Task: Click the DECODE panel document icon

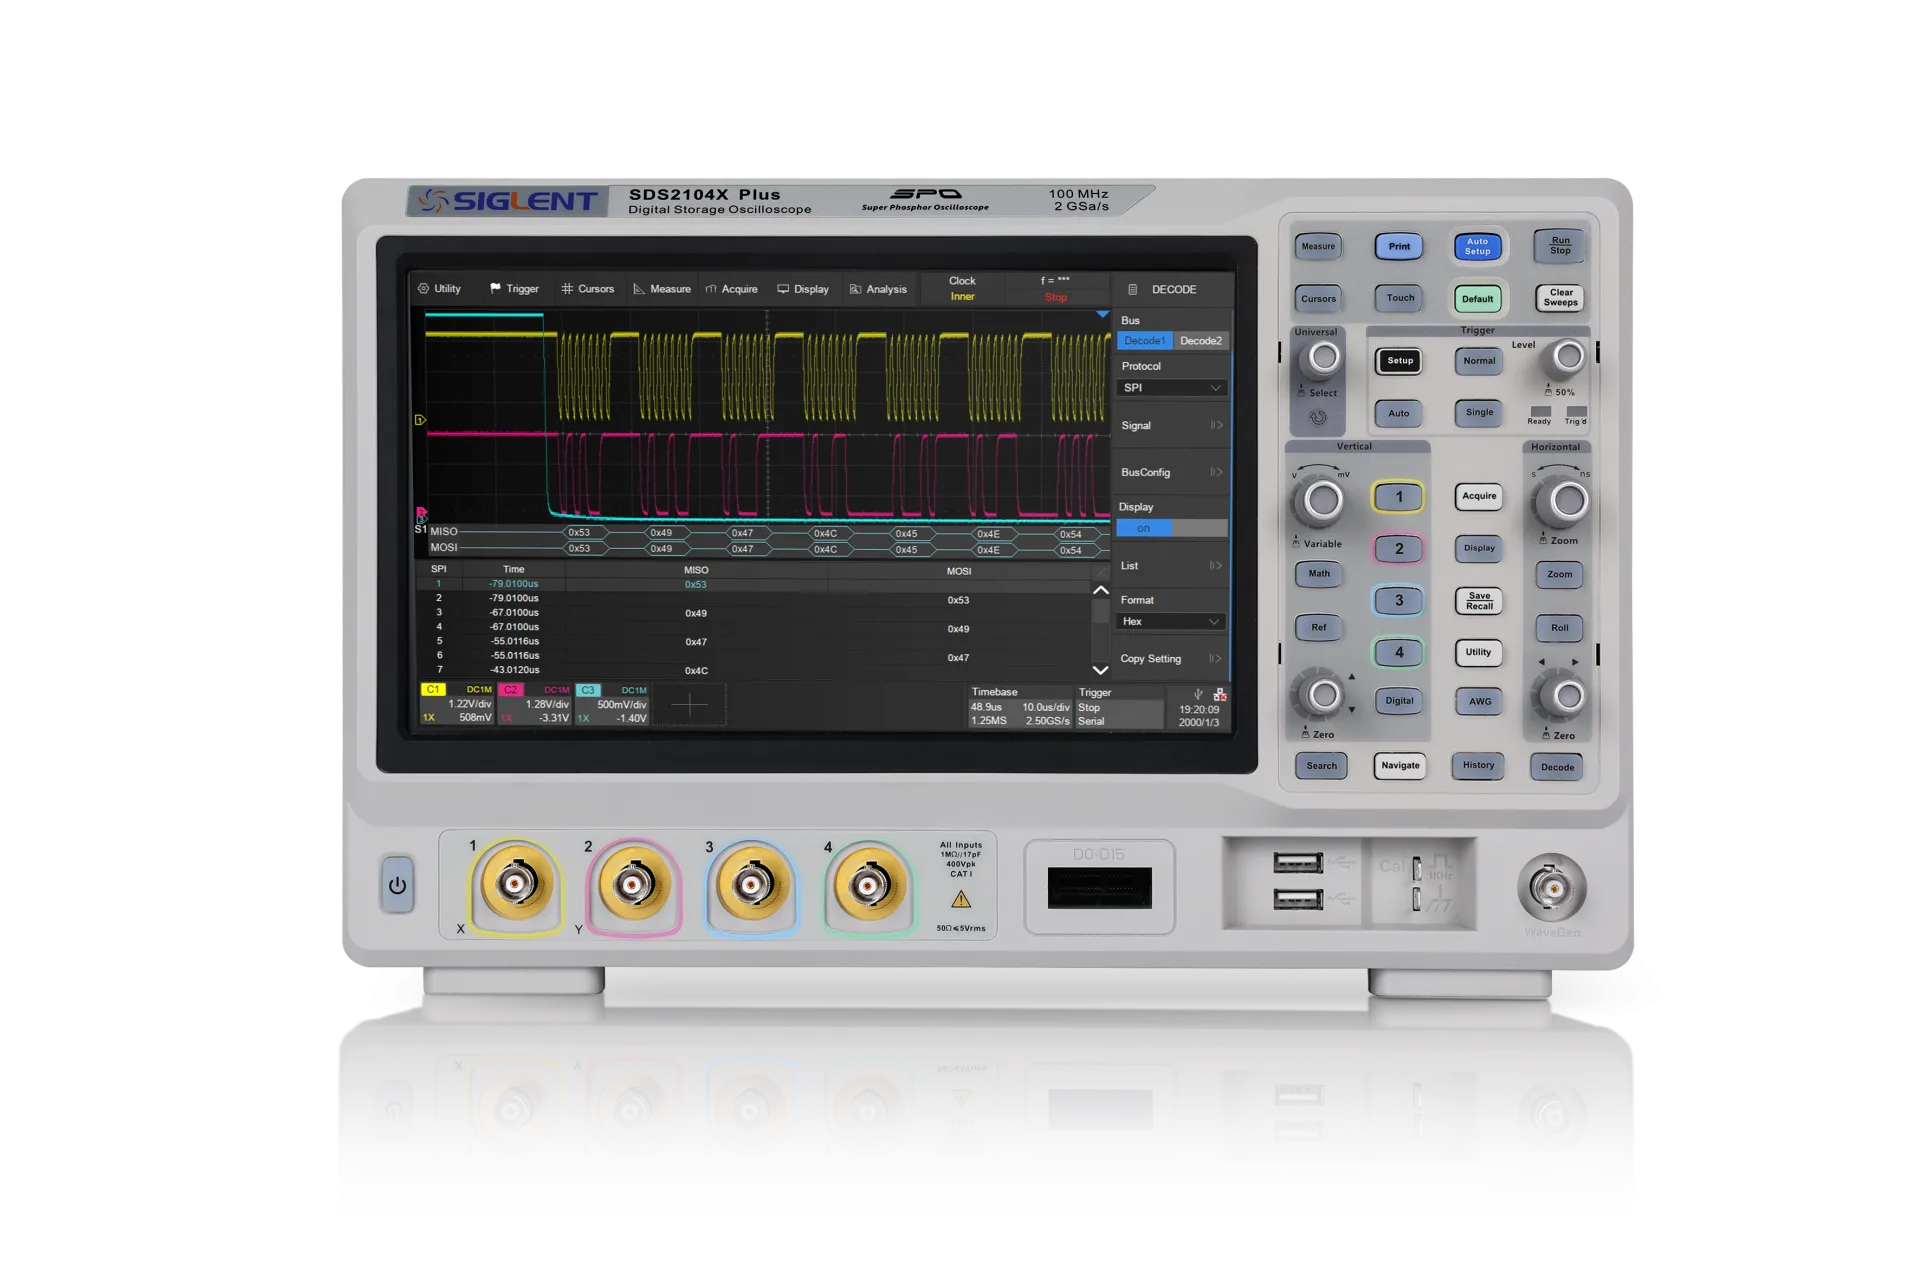Action: click(1133, 289)
